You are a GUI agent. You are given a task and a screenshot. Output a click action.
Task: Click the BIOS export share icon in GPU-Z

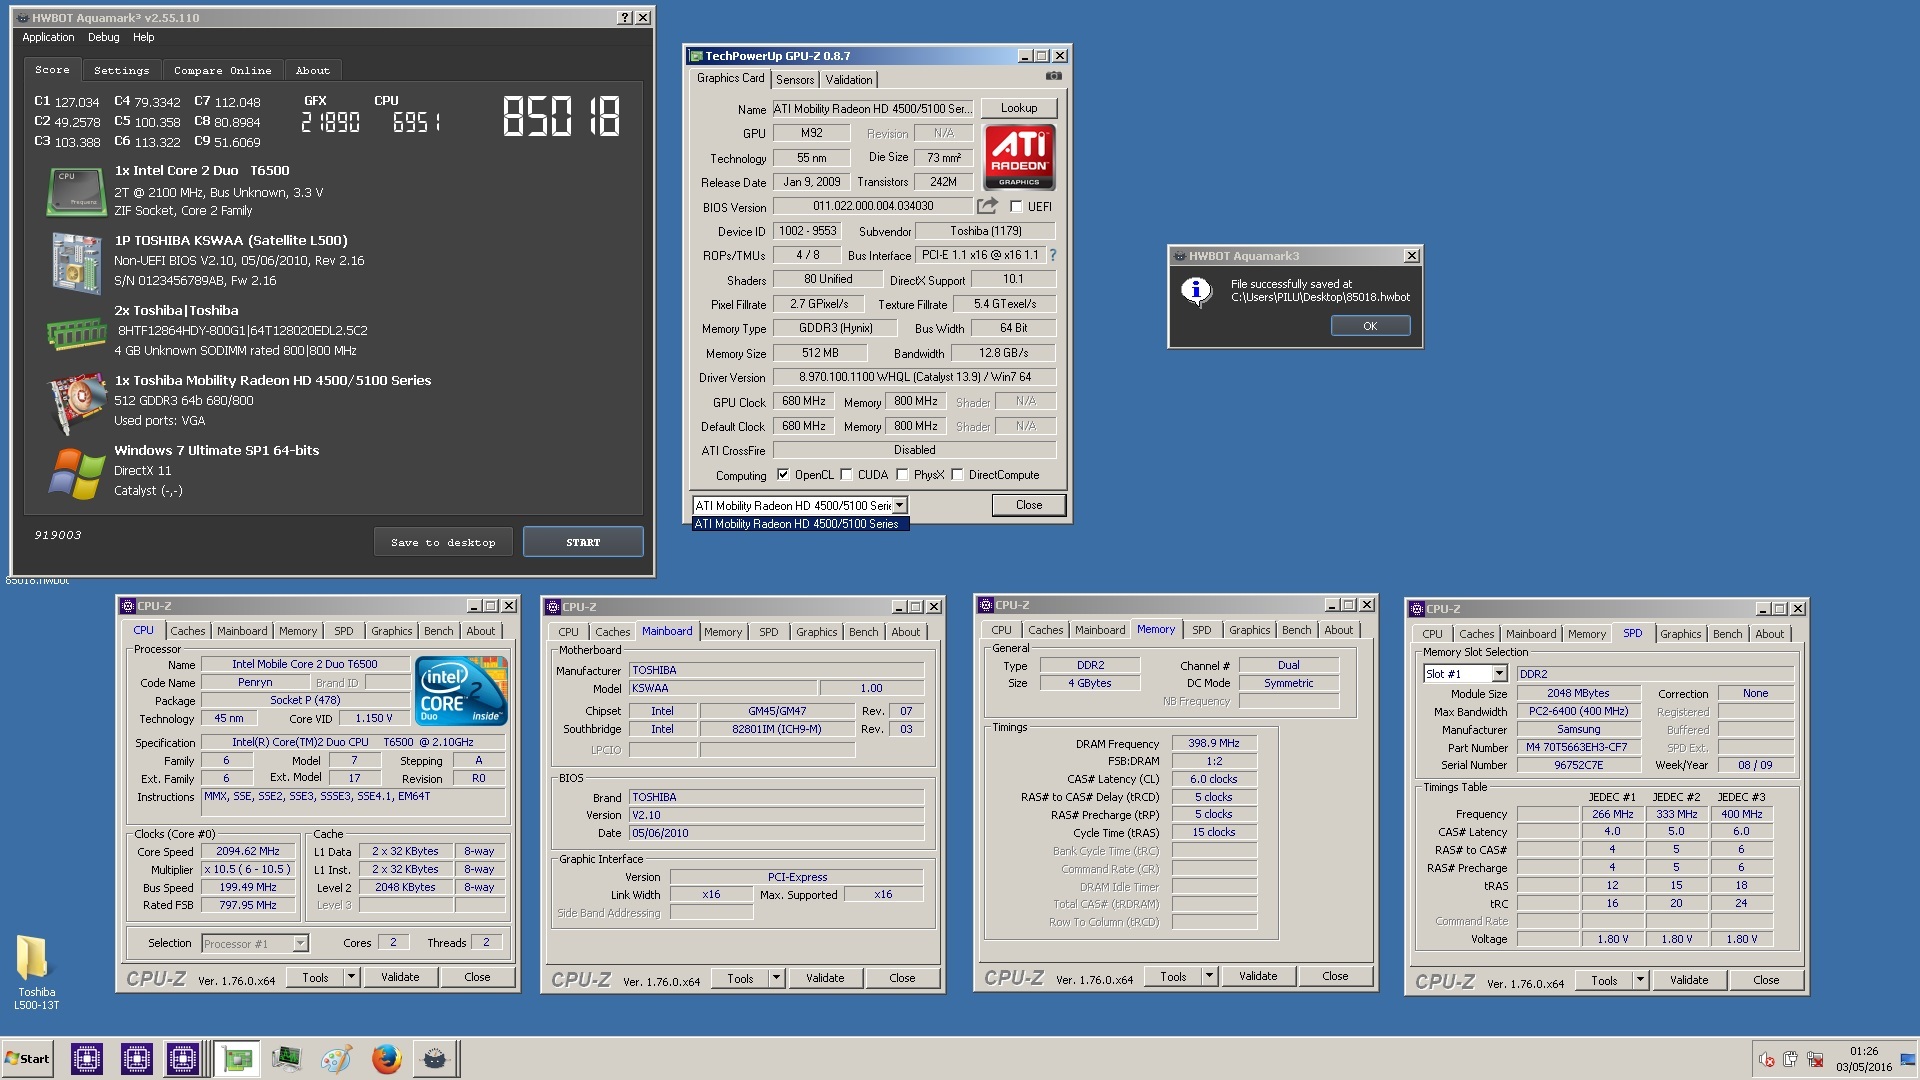point(987,206)
